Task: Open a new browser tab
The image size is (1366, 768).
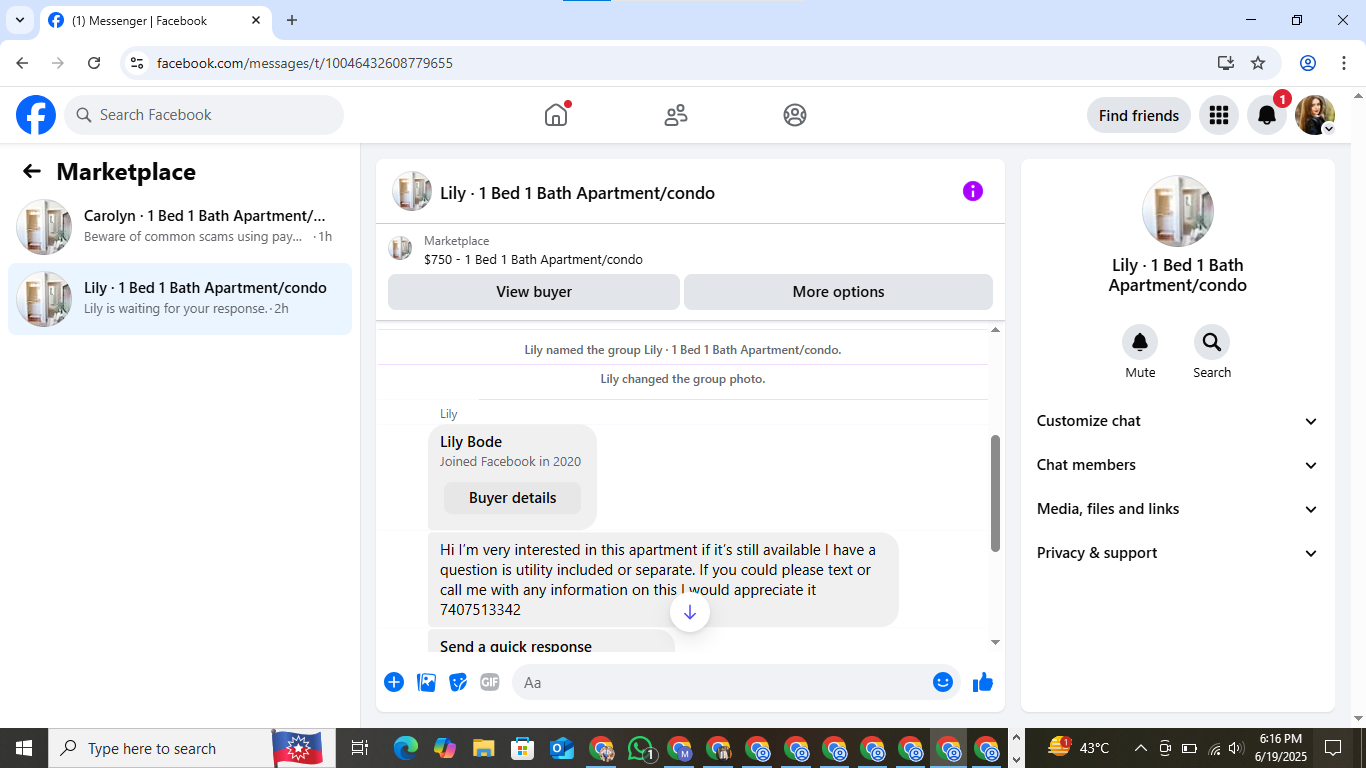Action: (292, 20)
